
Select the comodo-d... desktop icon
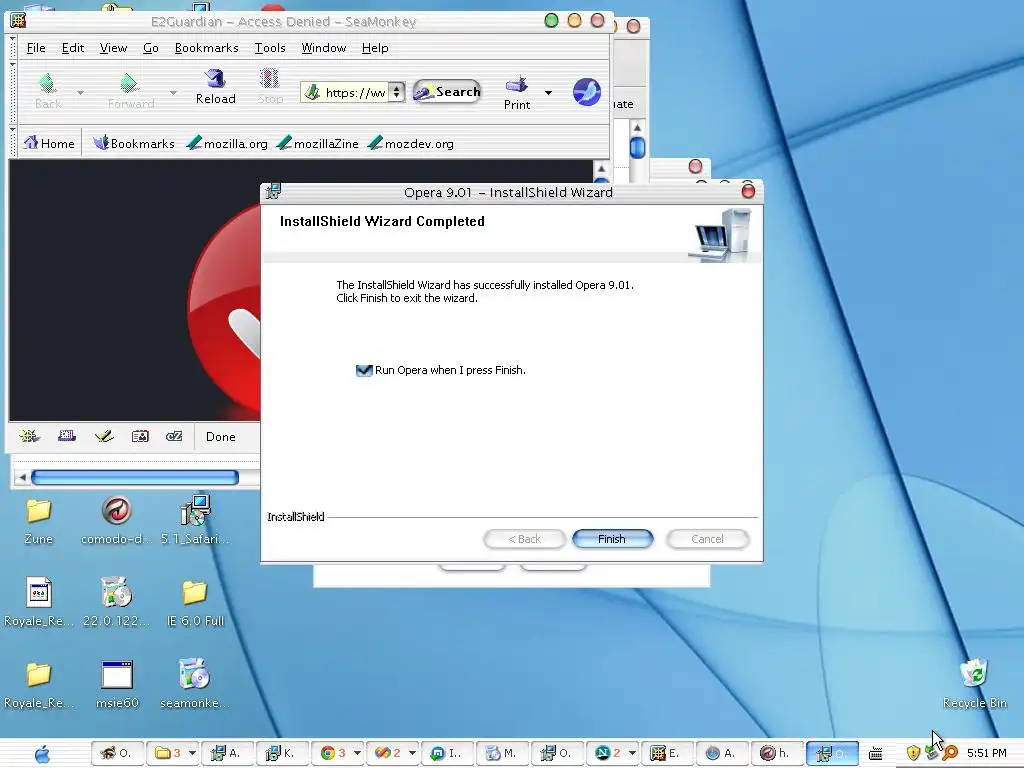tap(117, 521)
